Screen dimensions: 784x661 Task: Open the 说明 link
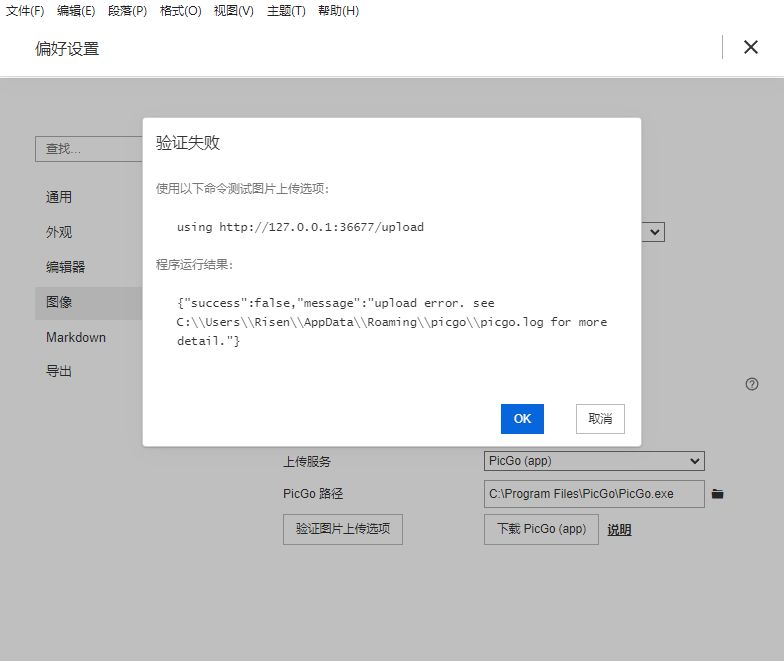[619, 530]
